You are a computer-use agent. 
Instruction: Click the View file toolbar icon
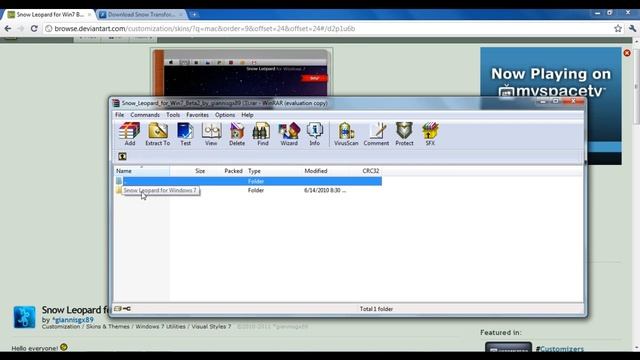click(x=211, y=134)
